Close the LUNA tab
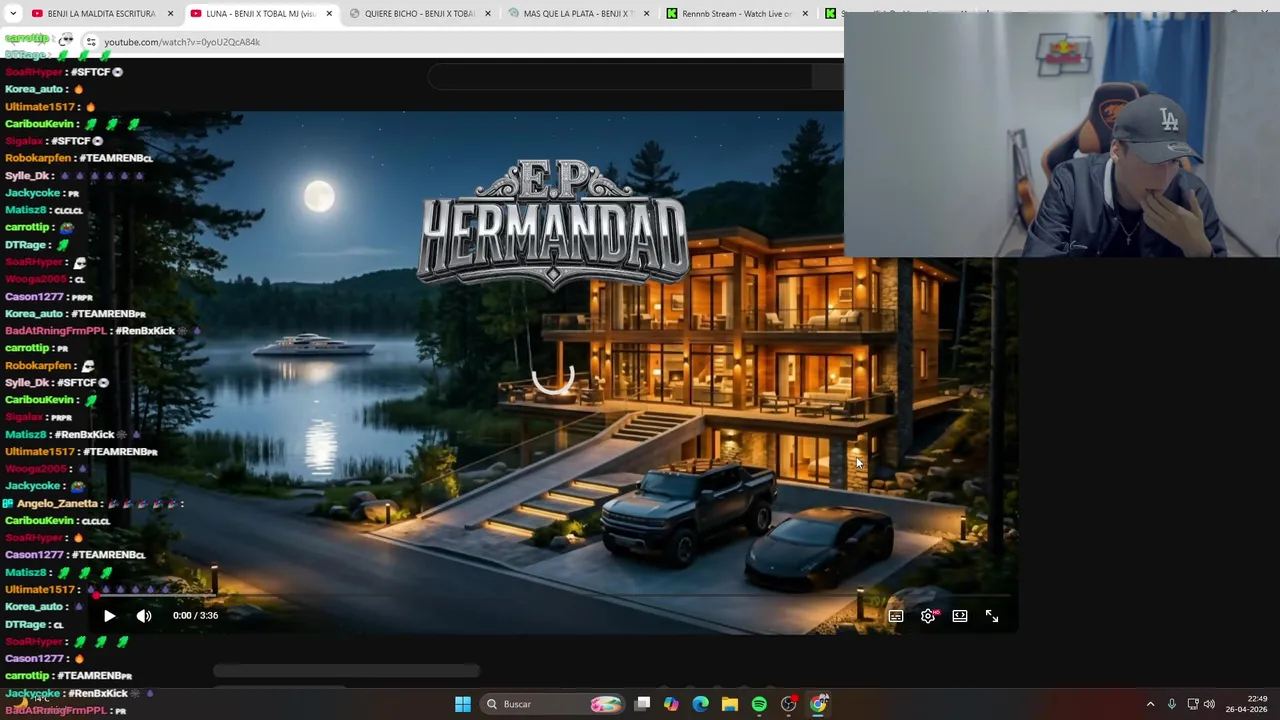The image size is (1280, 720). click(x=329, y=14)
